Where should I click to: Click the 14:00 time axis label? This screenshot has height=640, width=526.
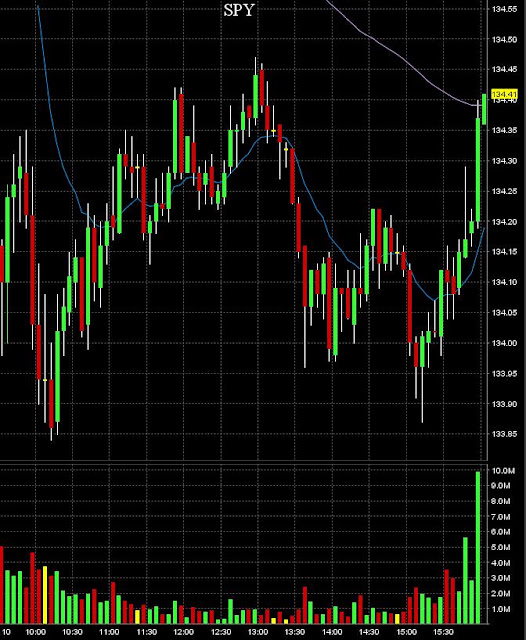point(332,632)
